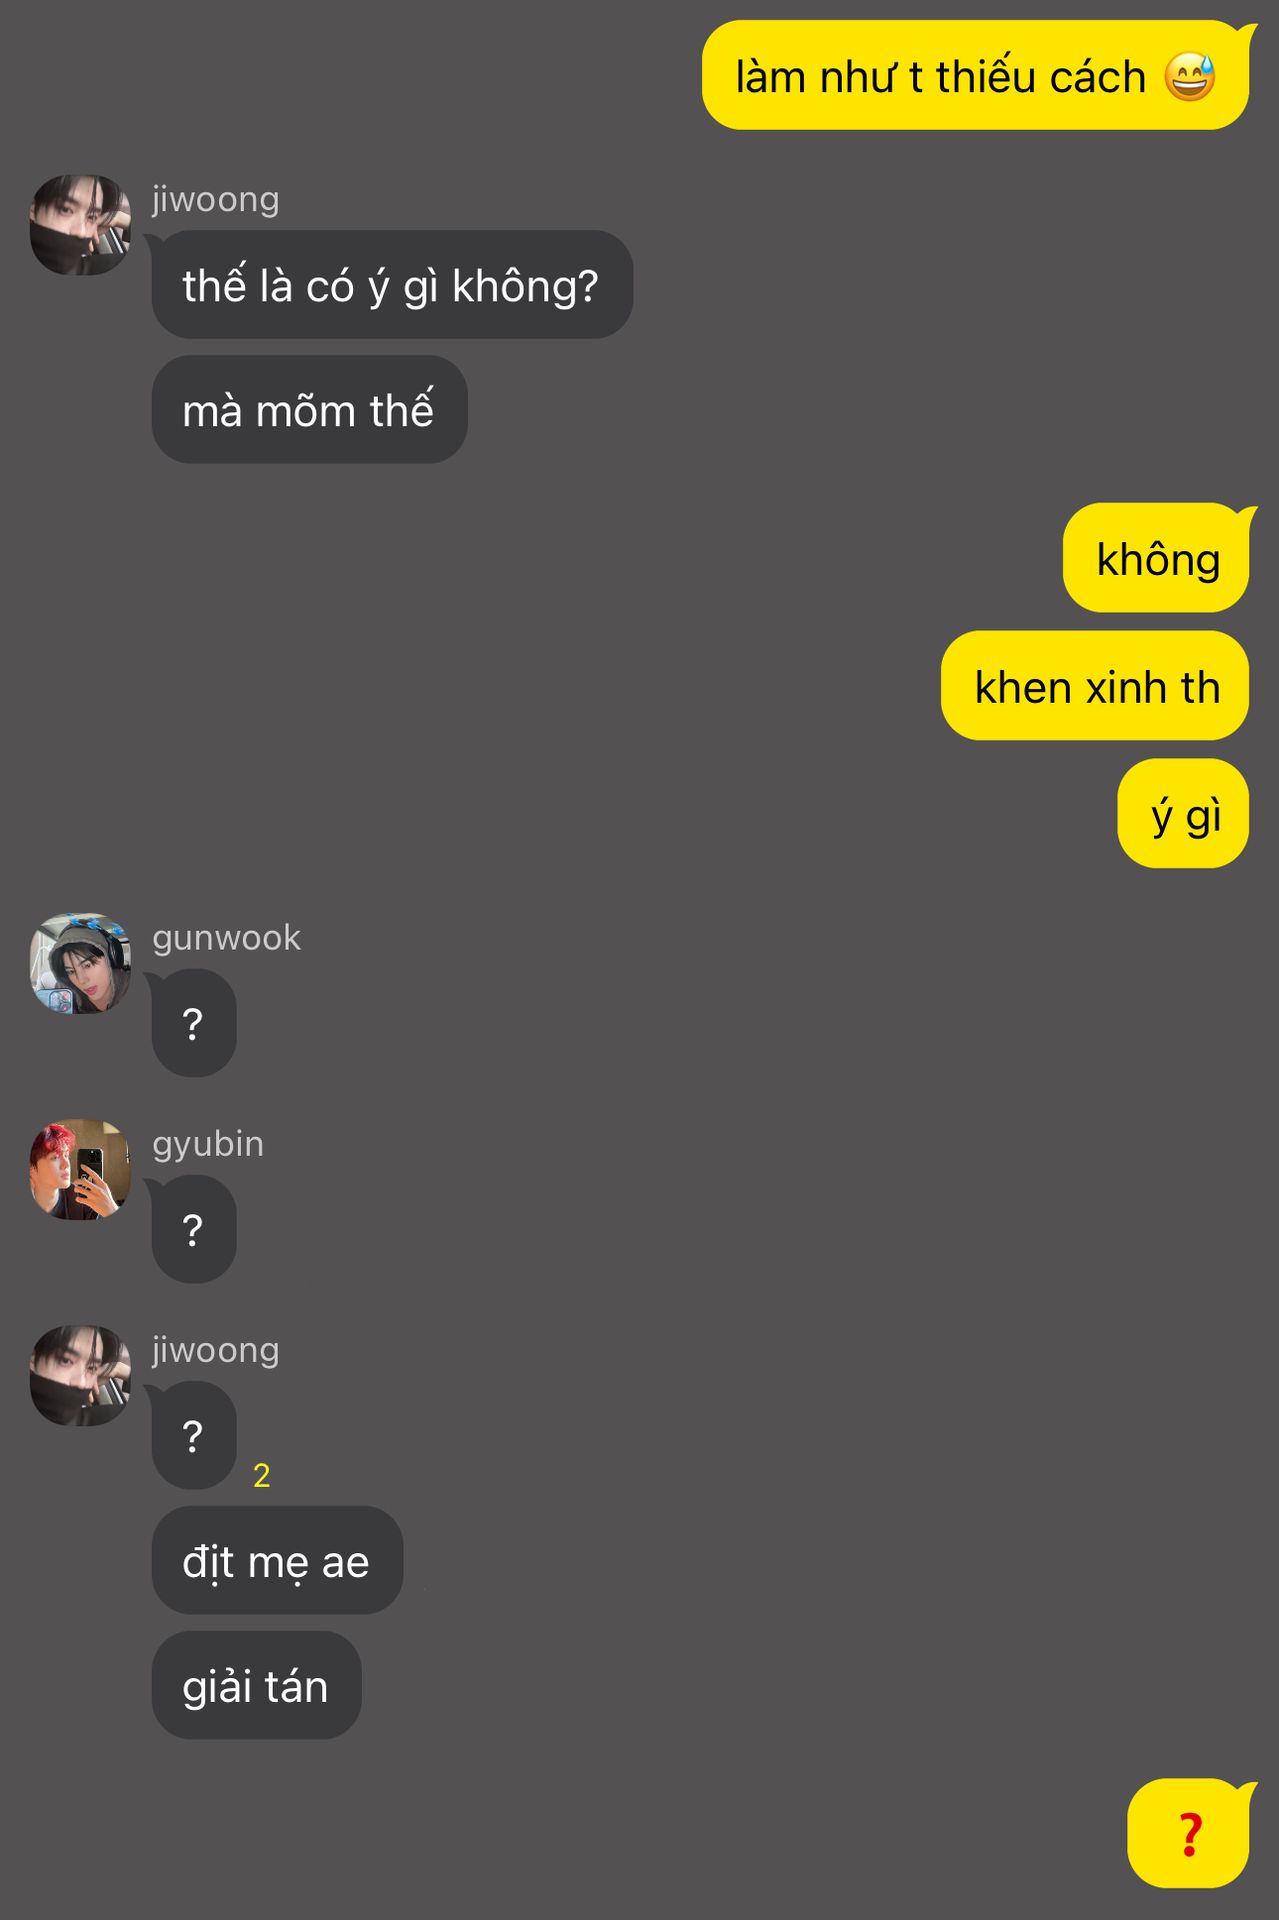The width and height of the screenshot is (1279, 1920).
Task: Open gunwook's profile avatar
Action: tap(80, 963)
